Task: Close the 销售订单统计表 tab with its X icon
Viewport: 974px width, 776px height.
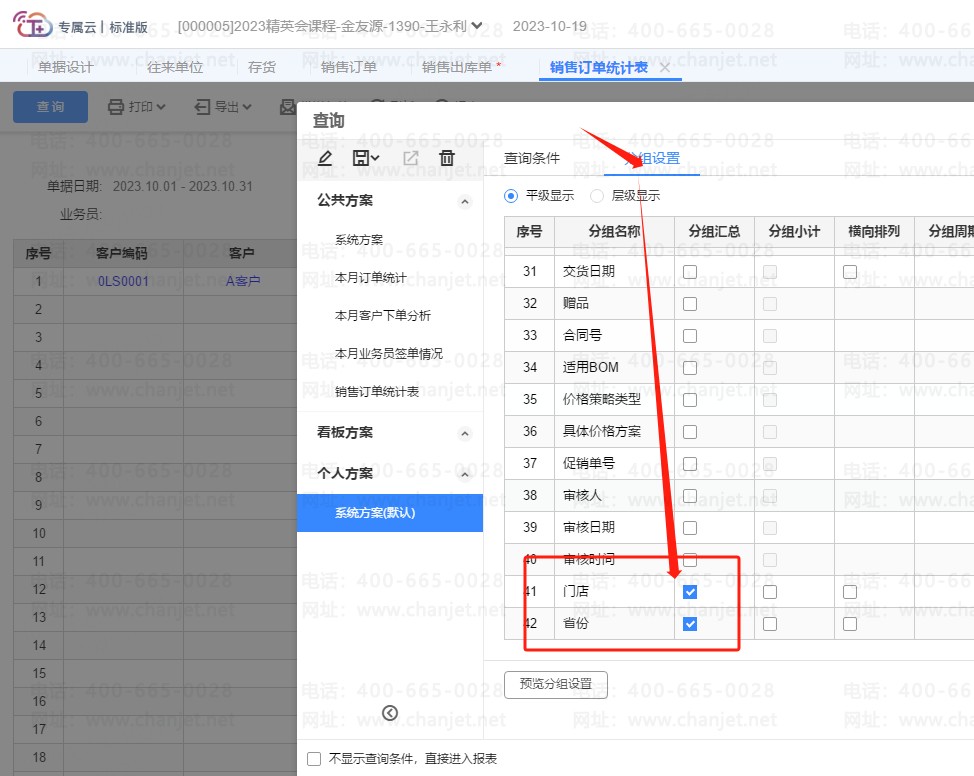Action: pyautogui.click(x=665, y=68)
